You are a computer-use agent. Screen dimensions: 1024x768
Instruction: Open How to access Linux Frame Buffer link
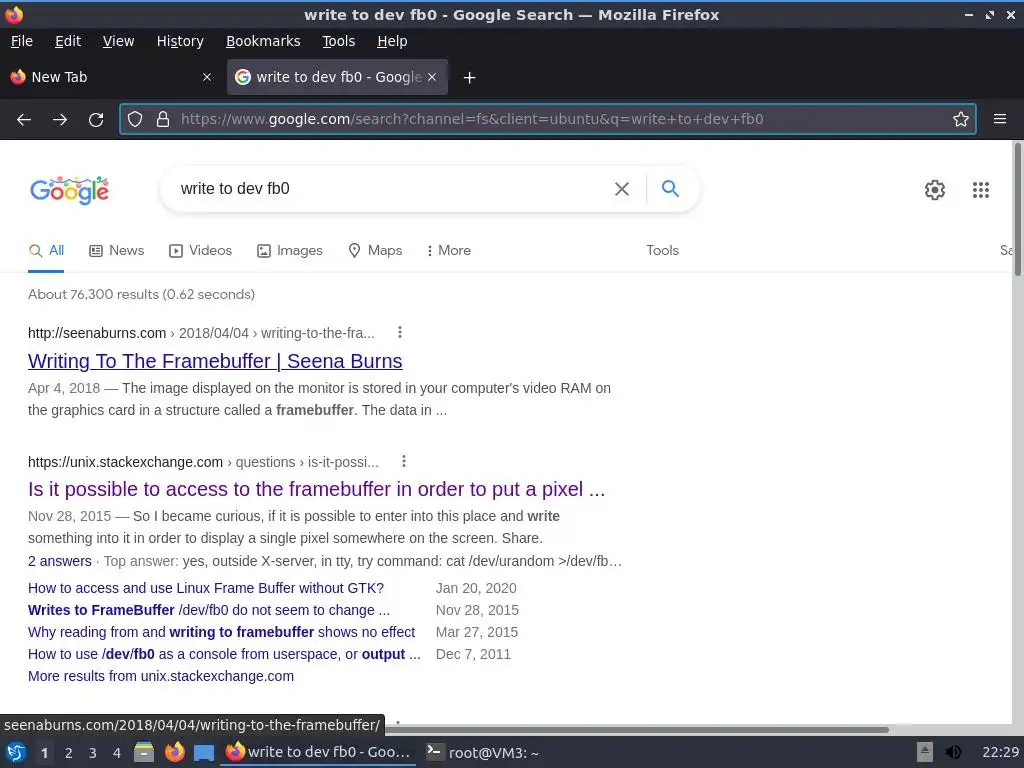click(x=206, y=588)
